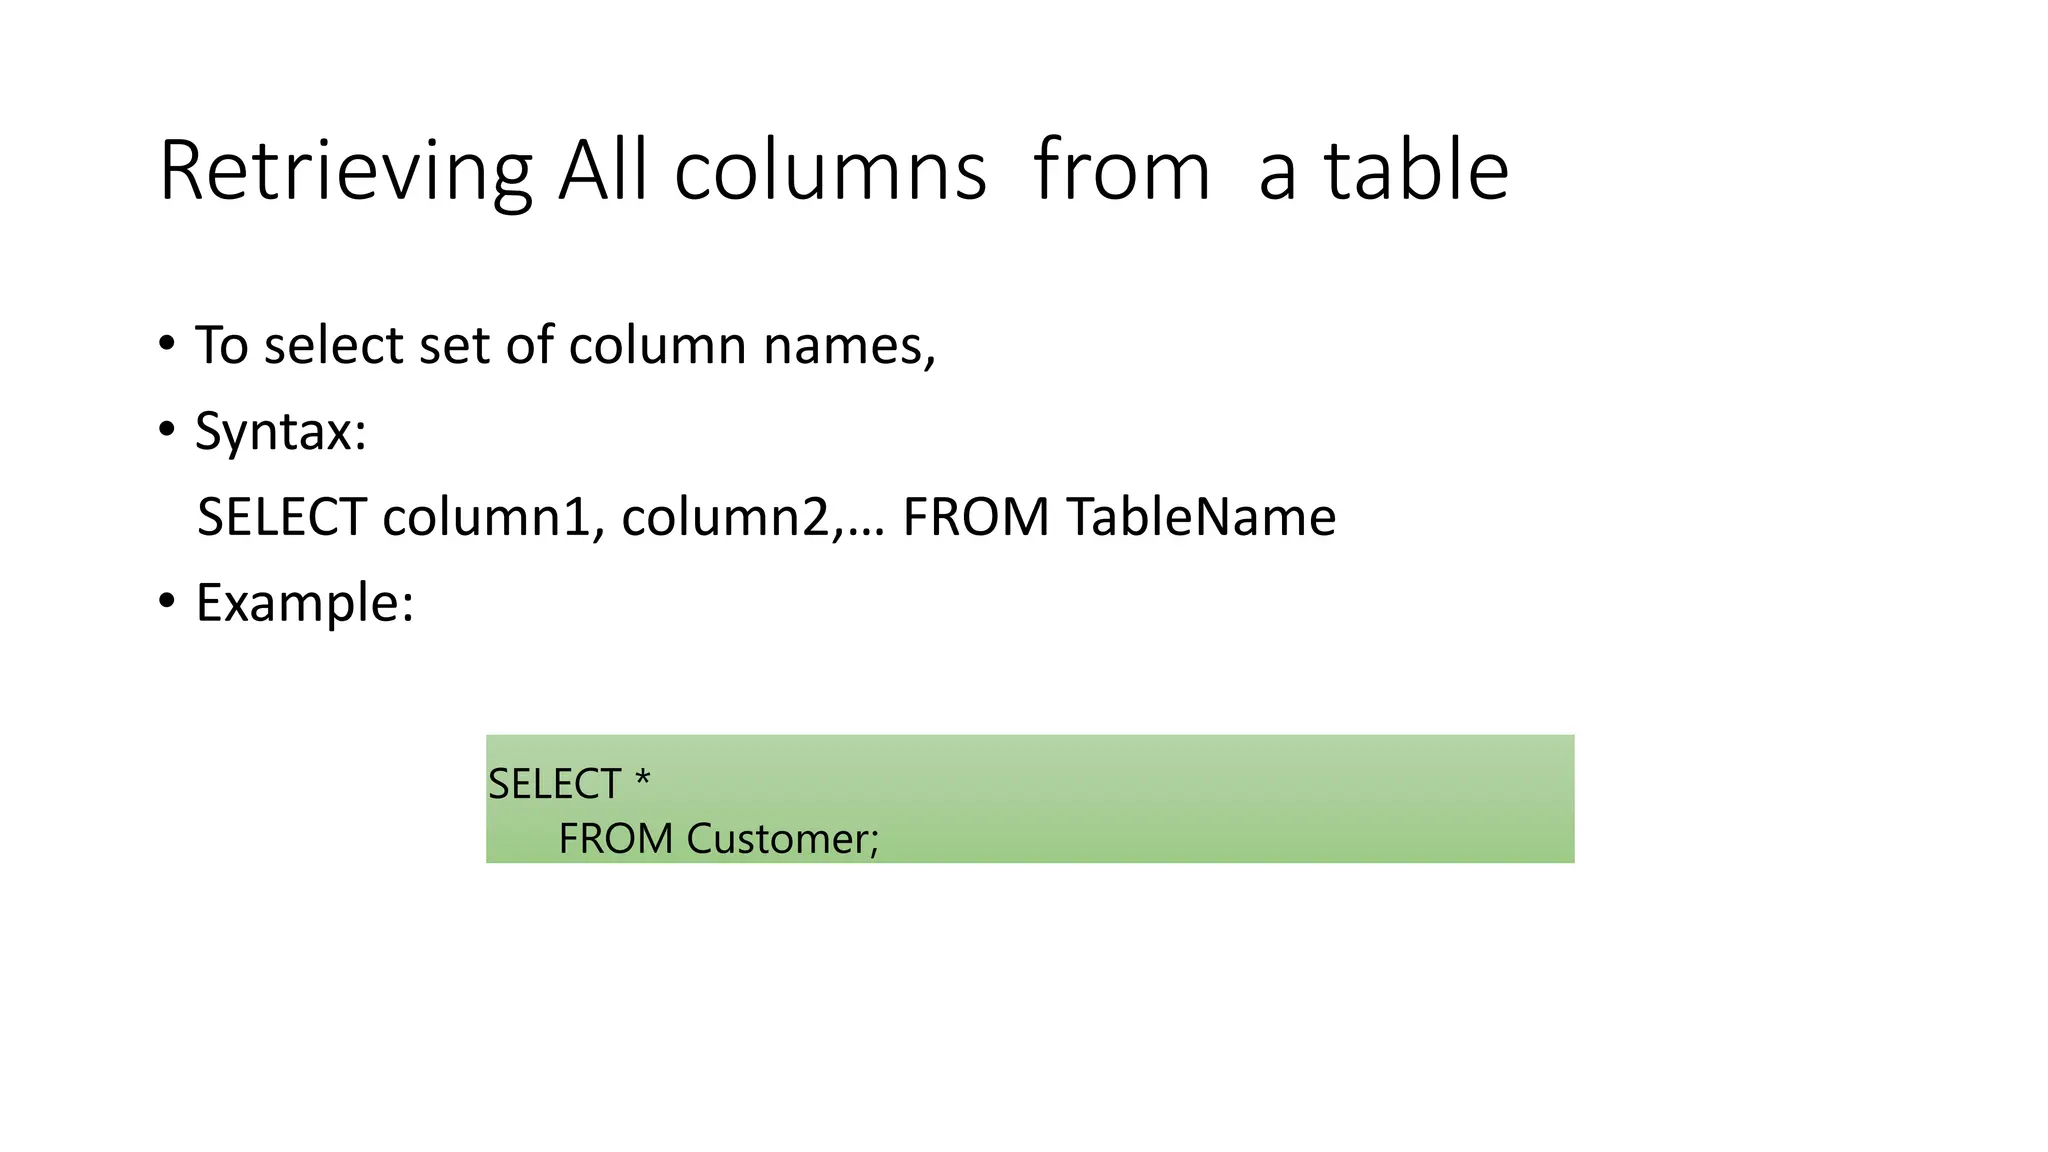
Task: Select the 'Syntax:' bullet text
Action: 281,432
